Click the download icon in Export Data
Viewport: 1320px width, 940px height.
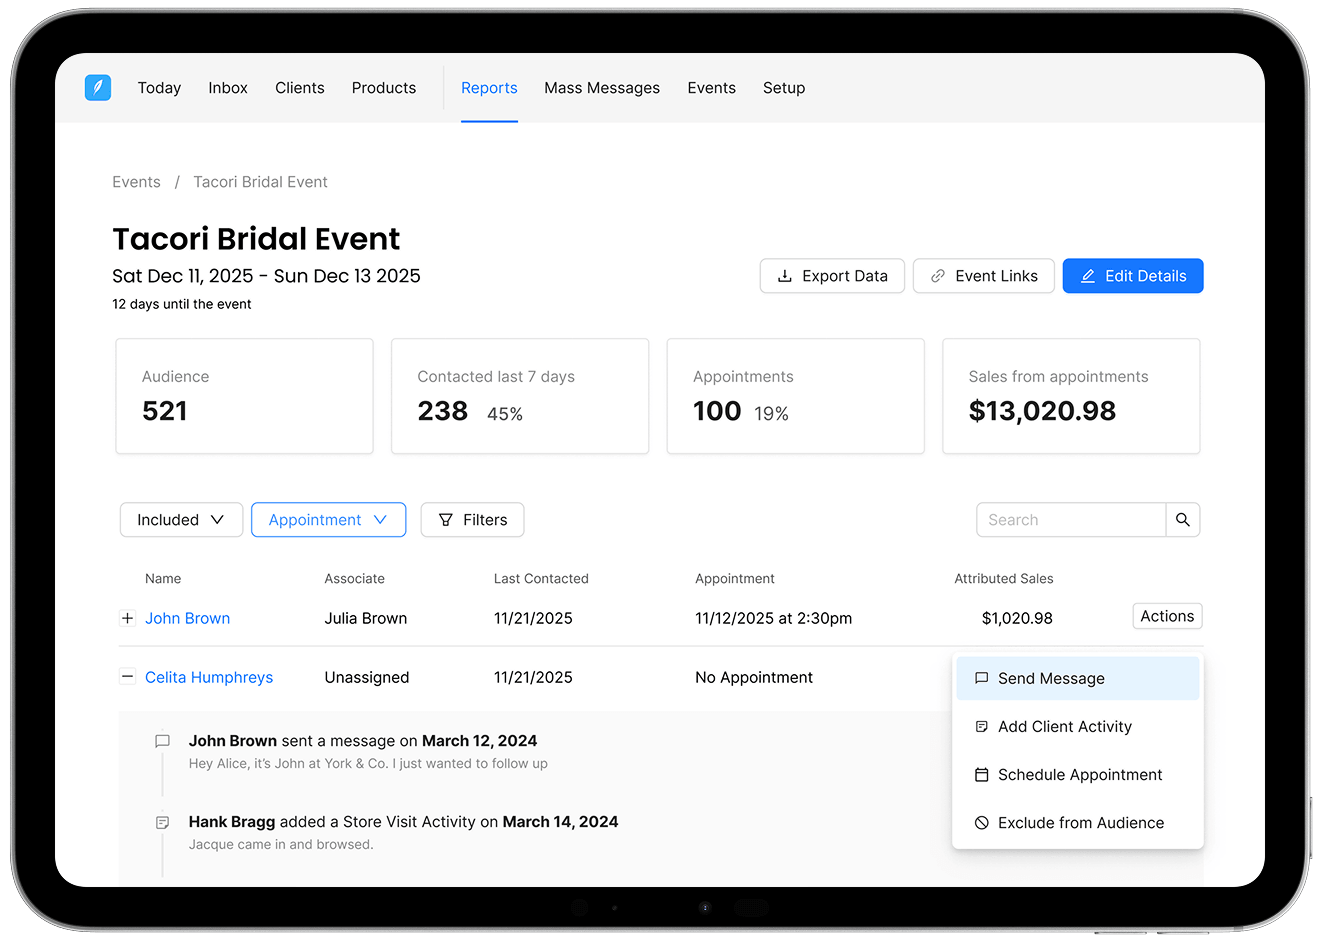[785, 276]
